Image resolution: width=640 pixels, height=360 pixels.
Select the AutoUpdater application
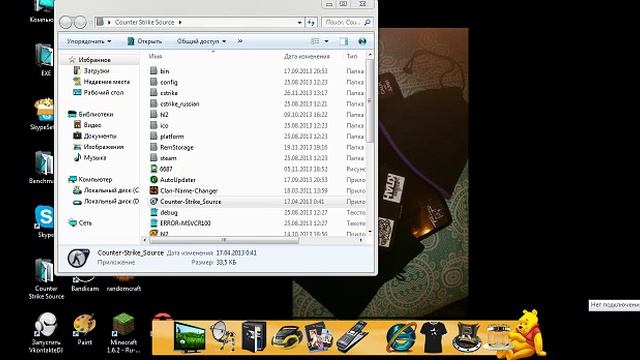[x=178, y=180]
